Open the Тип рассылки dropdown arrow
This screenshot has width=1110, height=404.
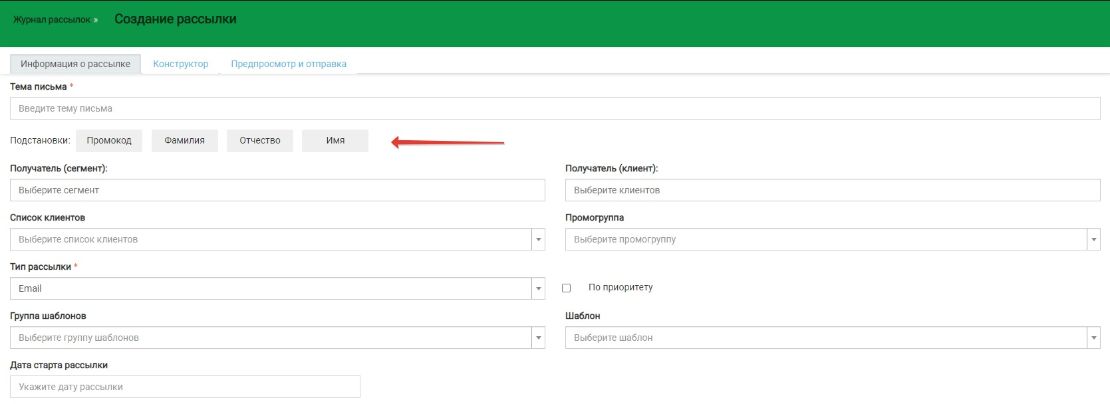tap(538, 289)
